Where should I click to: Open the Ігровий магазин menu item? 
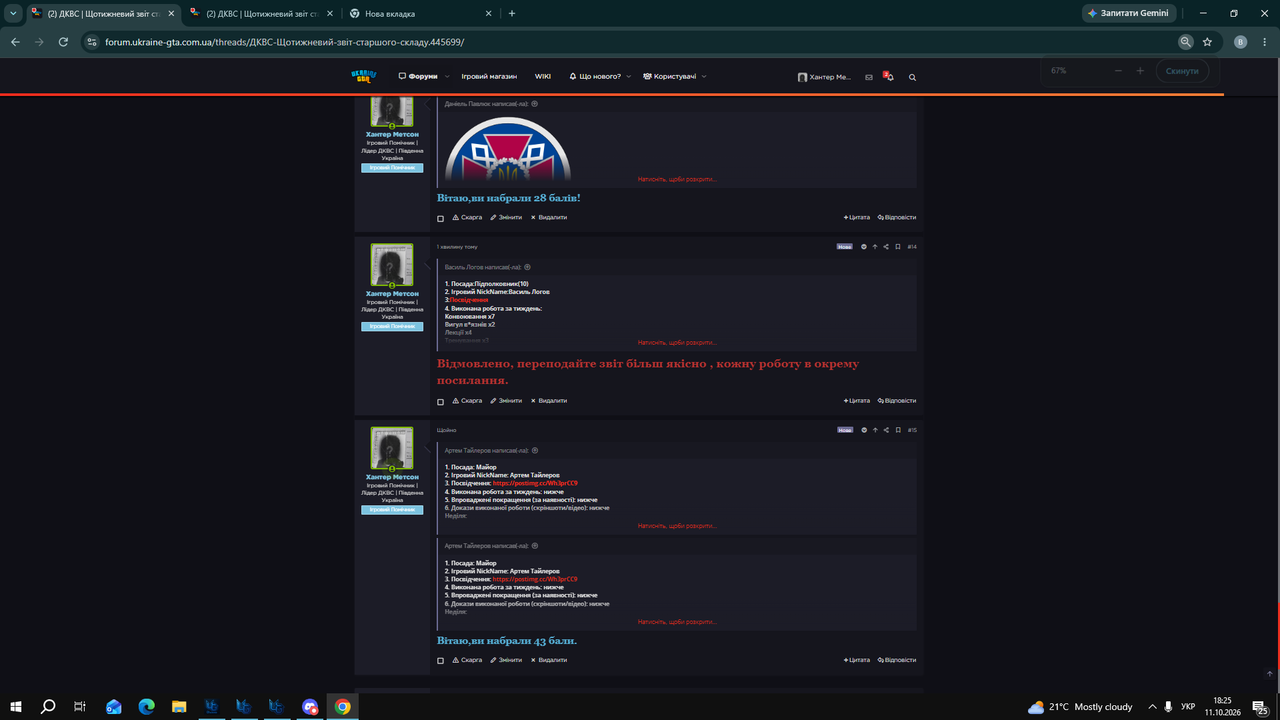click(x=489, y=76)
